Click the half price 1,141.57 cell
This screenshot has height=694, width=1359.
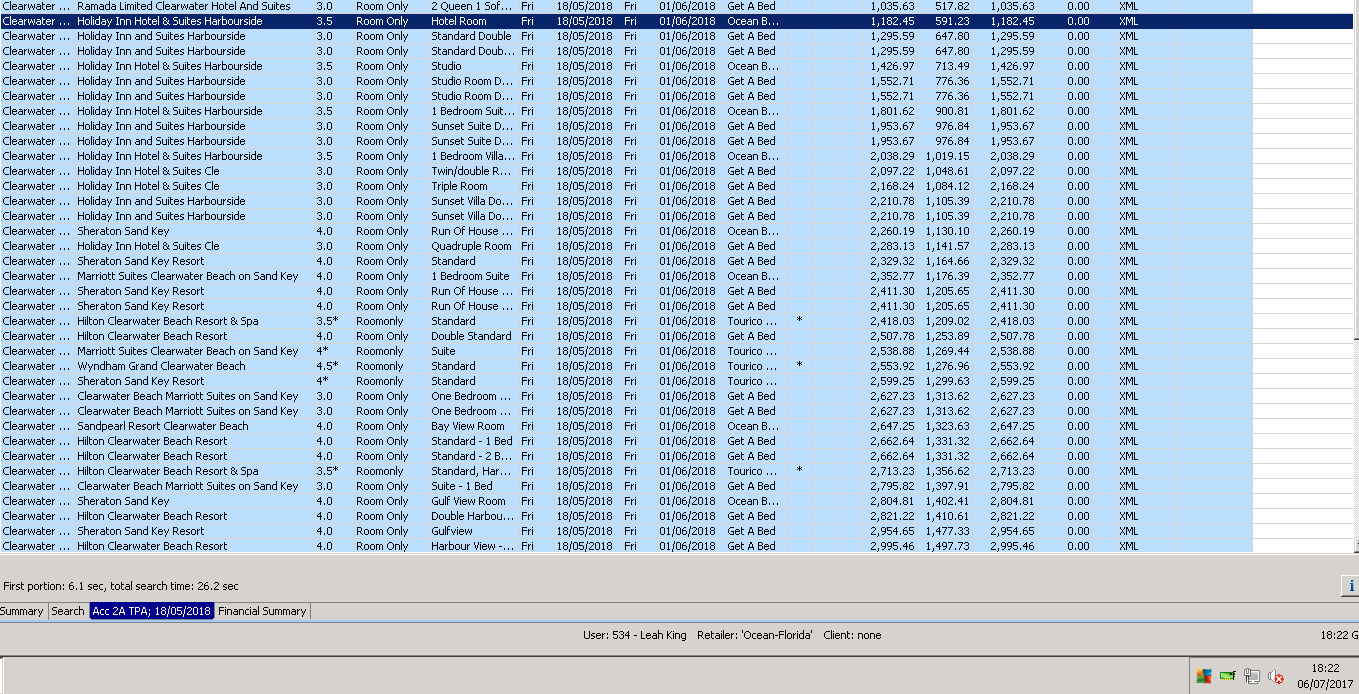pos(946,246)
